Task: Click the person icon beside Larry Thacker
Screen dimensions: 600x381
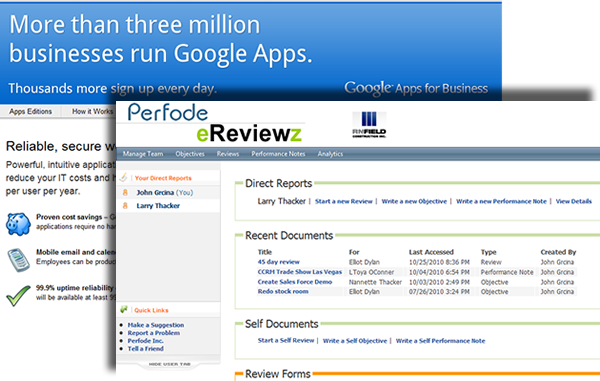Action: [x=125, y=206]
